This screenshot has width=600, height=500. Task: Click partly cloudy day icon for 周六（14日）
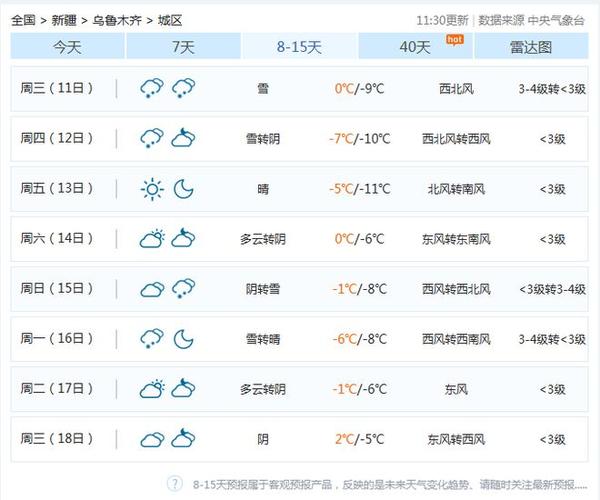click(x=152, y=238)
